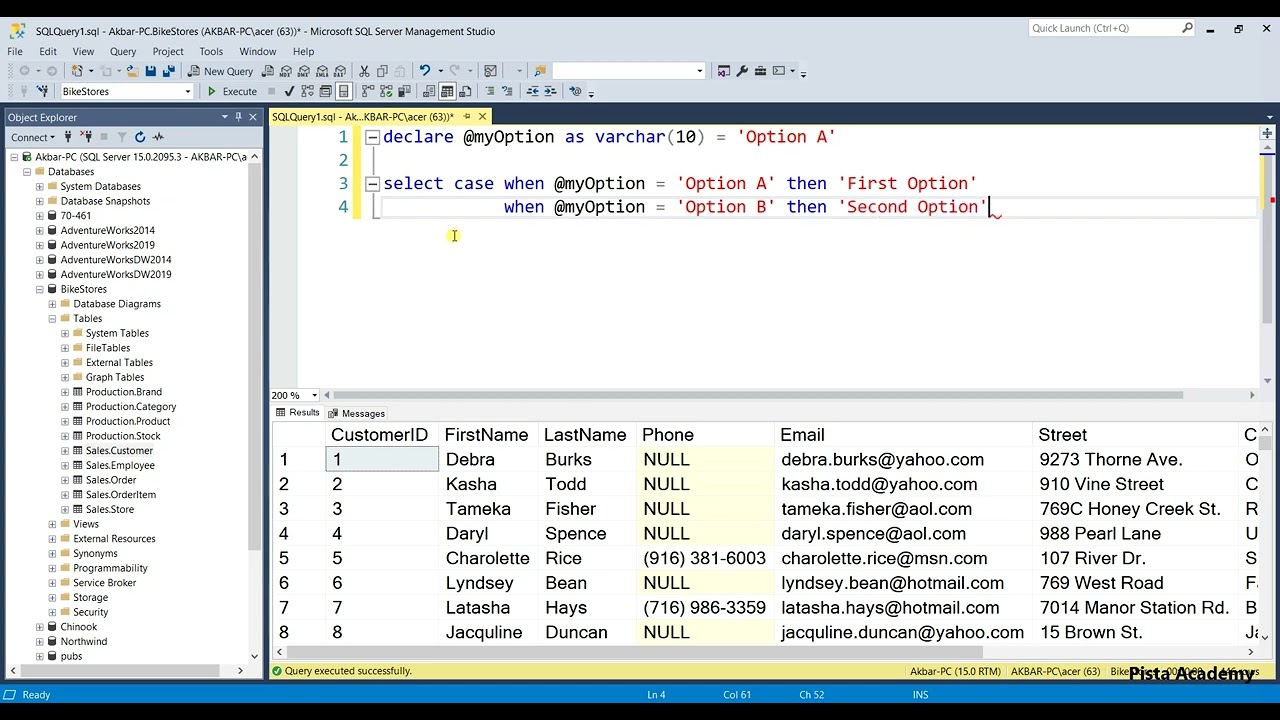
Task: Click the Uncomment selected lines icon
Action: (x=509, y=91)
